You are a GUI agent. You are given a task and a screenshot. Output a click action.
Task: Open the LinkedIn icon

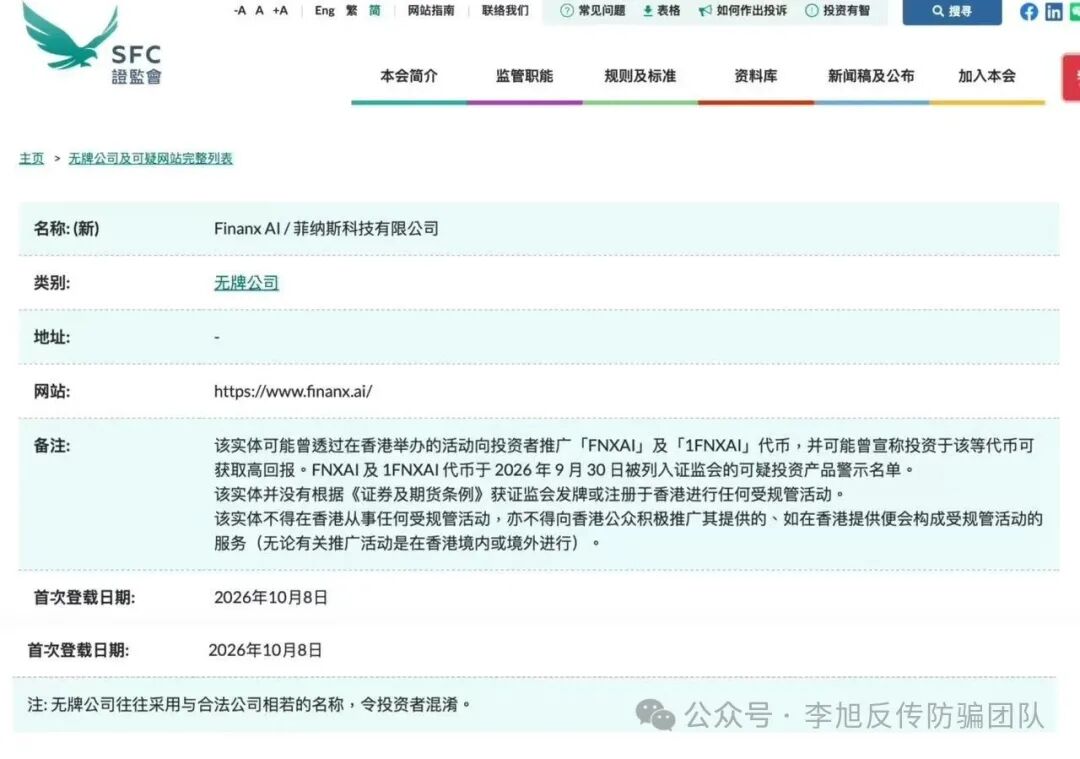tap(1054, 12)
